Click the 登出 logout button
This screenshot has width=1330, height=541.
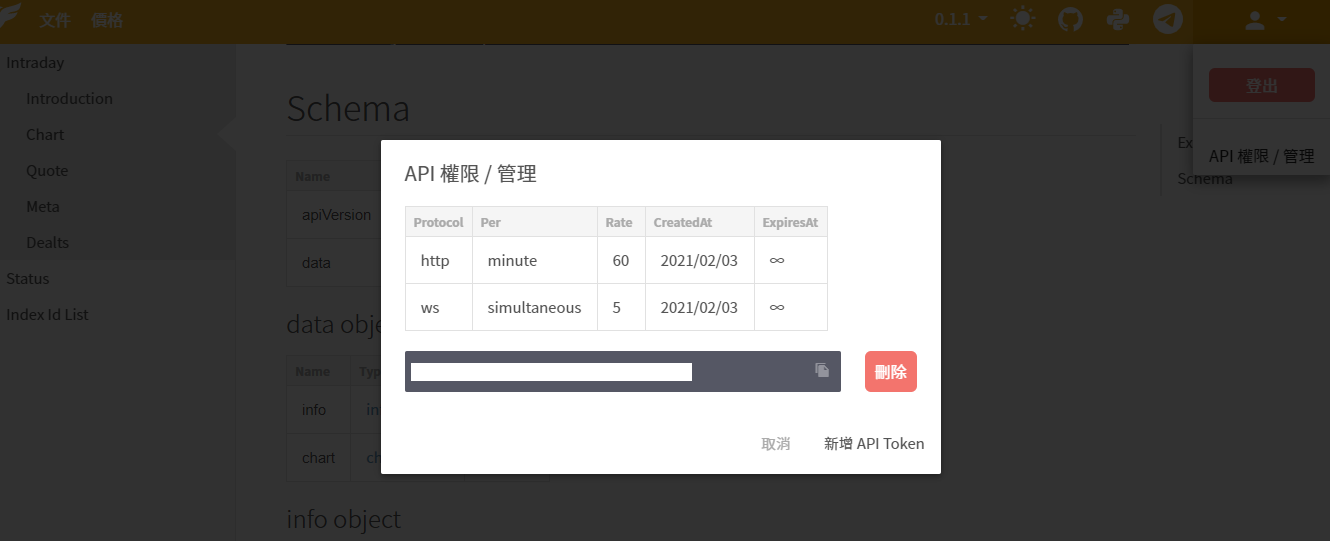tap(1262, 86)
